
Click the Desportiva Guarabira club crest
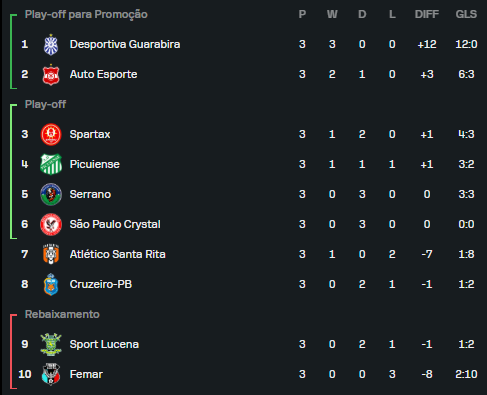pos(51,44)
